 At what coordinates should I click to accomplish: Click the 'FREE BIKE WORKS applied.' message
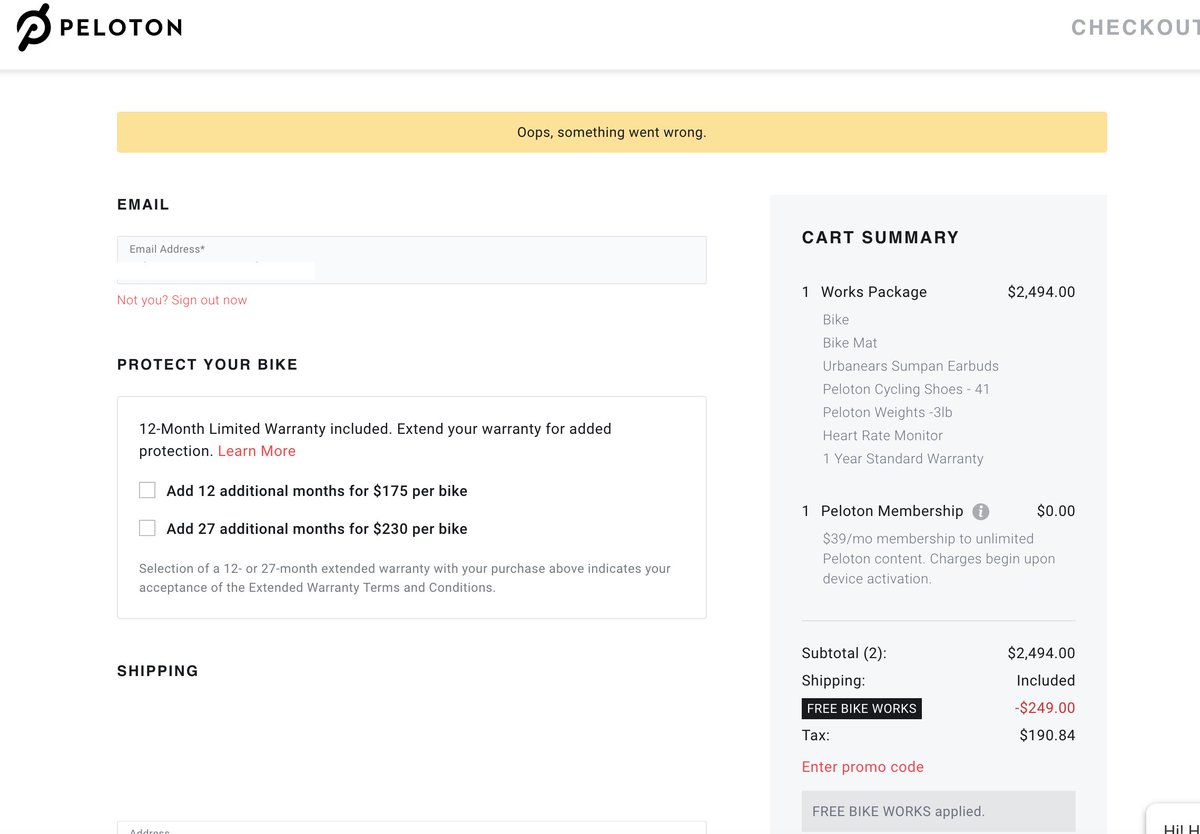(939, 811)
